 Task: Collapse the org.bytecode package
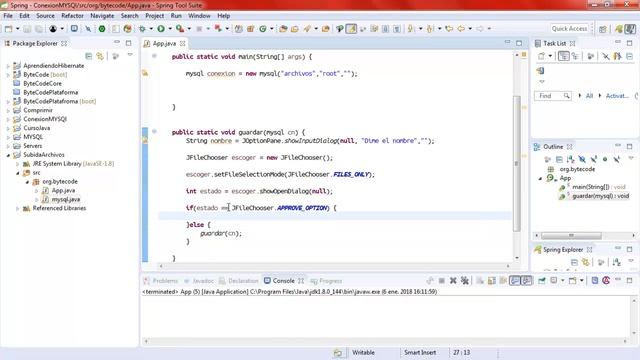click(27, 182)
